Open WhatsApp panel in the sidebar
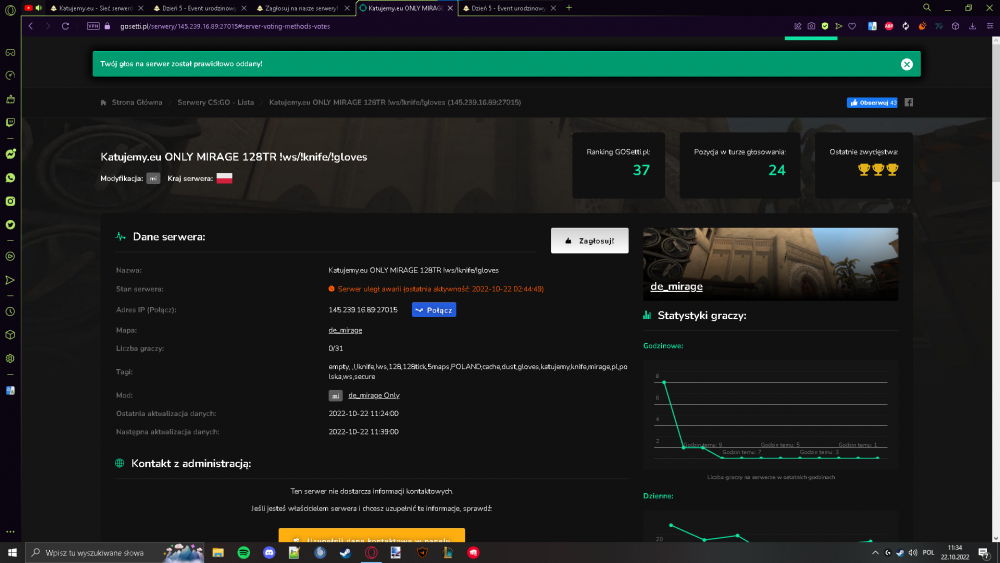The width and height of the screenshot is (1000, 563). tap(10, 178)
